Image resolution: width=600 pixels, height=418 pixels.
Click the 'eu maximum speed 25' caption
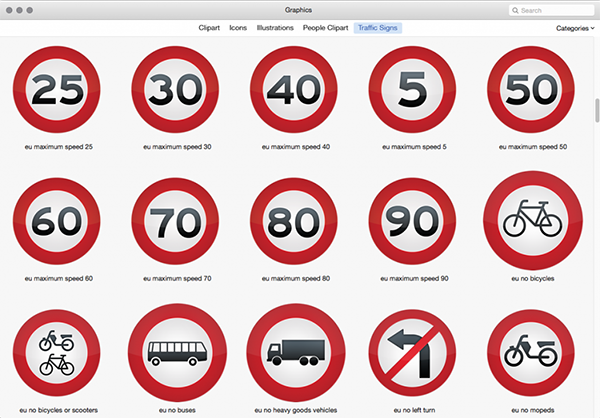59,147
